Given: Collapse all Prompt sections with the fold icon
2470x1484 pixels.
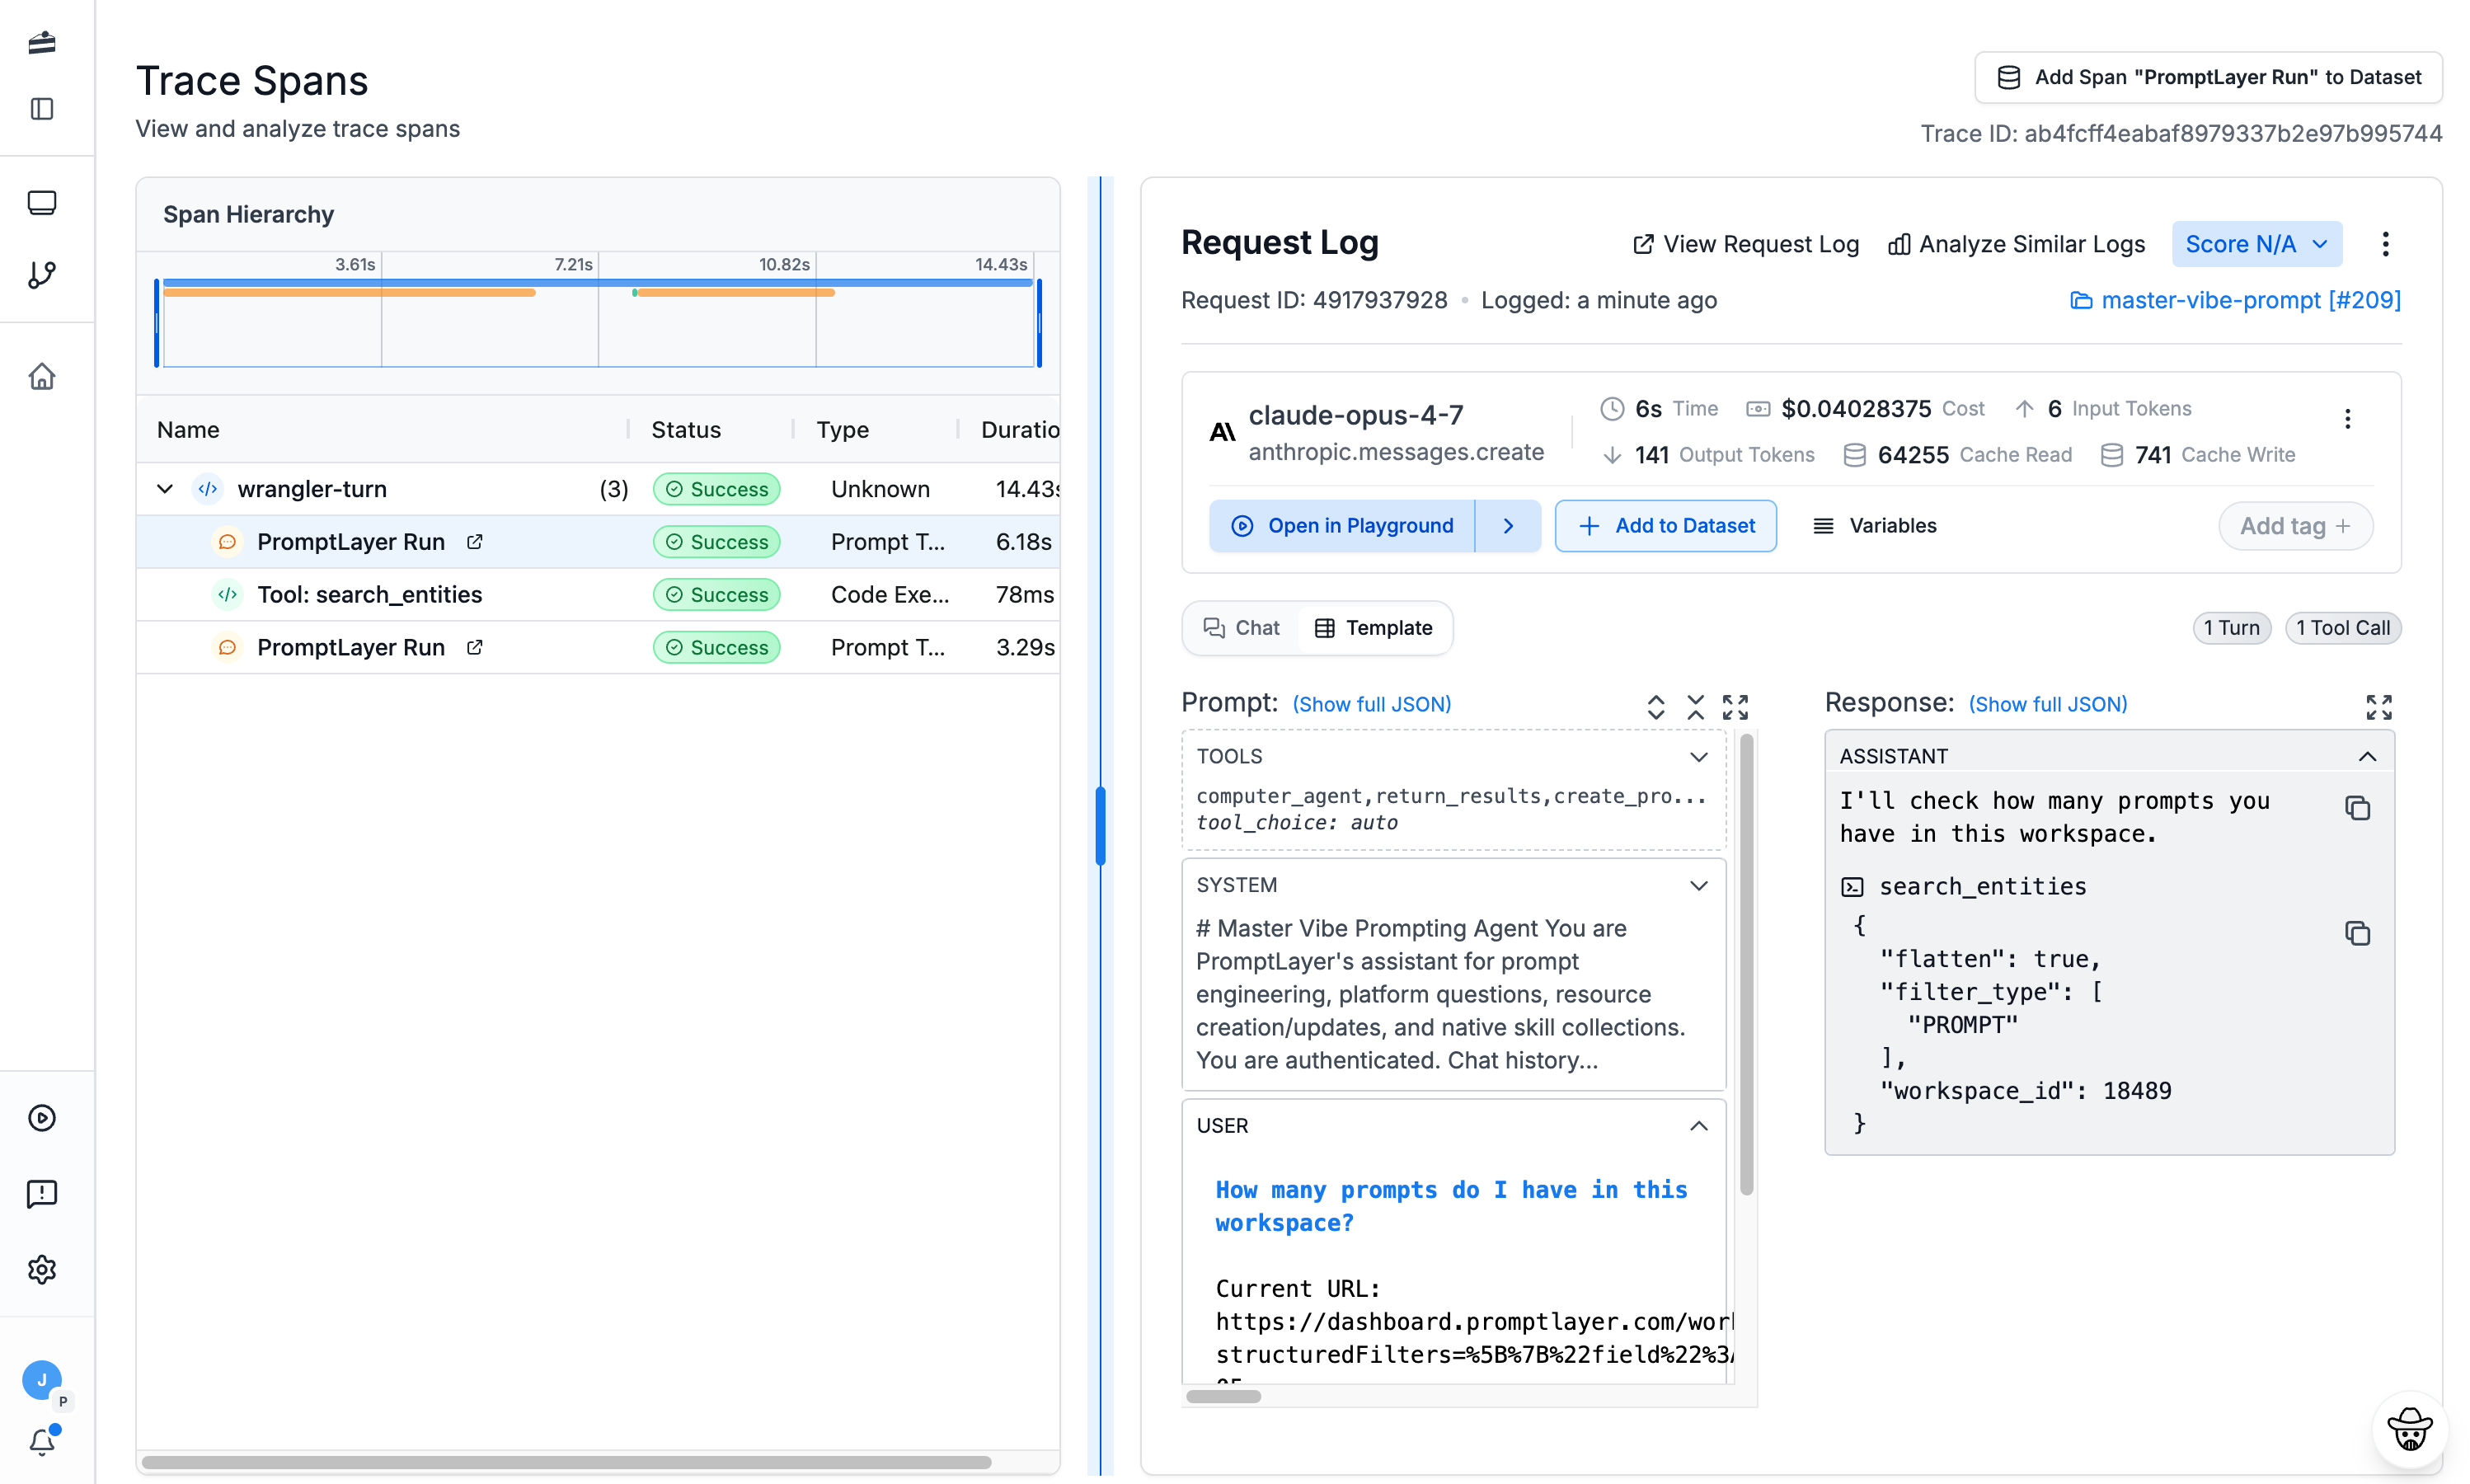Looking at the screenshot, I should click(1695, 707).
